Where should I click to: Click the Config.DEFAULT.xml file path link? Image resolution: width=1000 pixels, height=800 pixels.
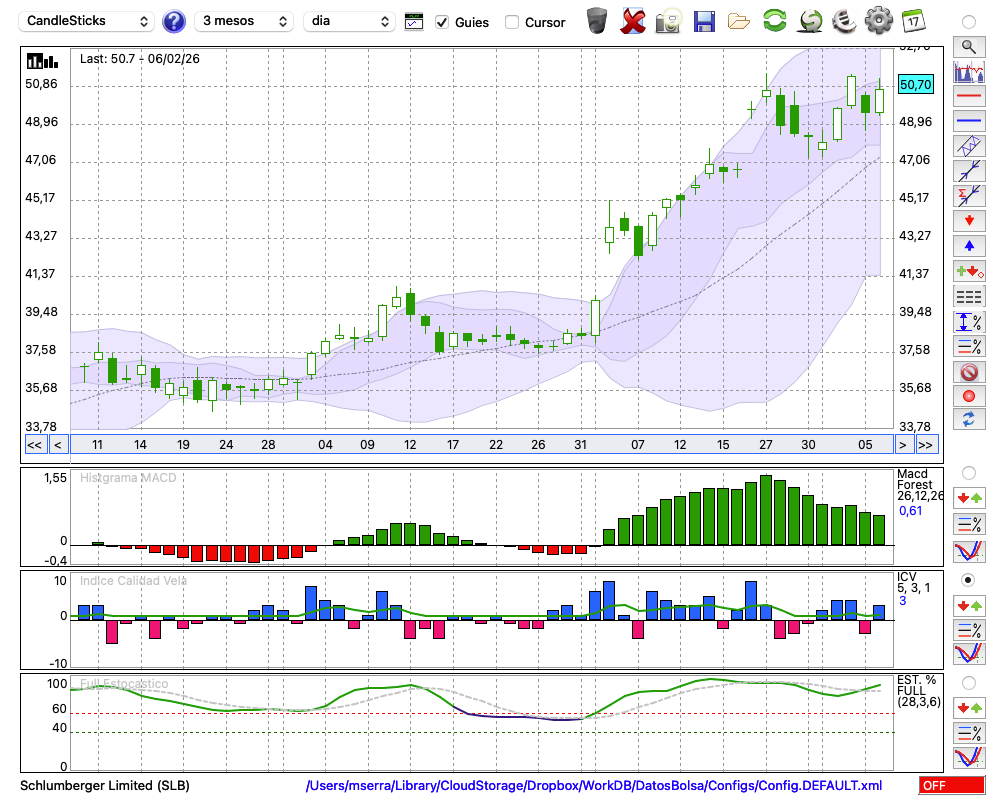point(594,786)
